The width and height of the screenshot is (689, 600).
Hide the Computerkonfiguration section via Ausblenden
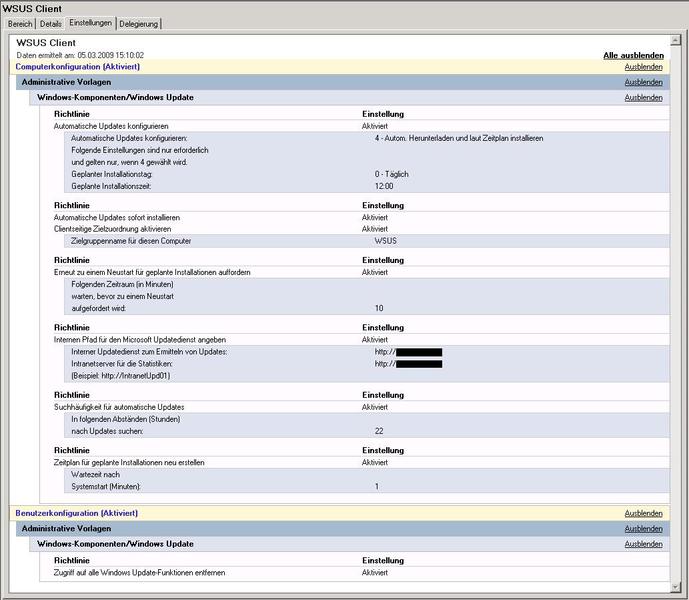643,67
